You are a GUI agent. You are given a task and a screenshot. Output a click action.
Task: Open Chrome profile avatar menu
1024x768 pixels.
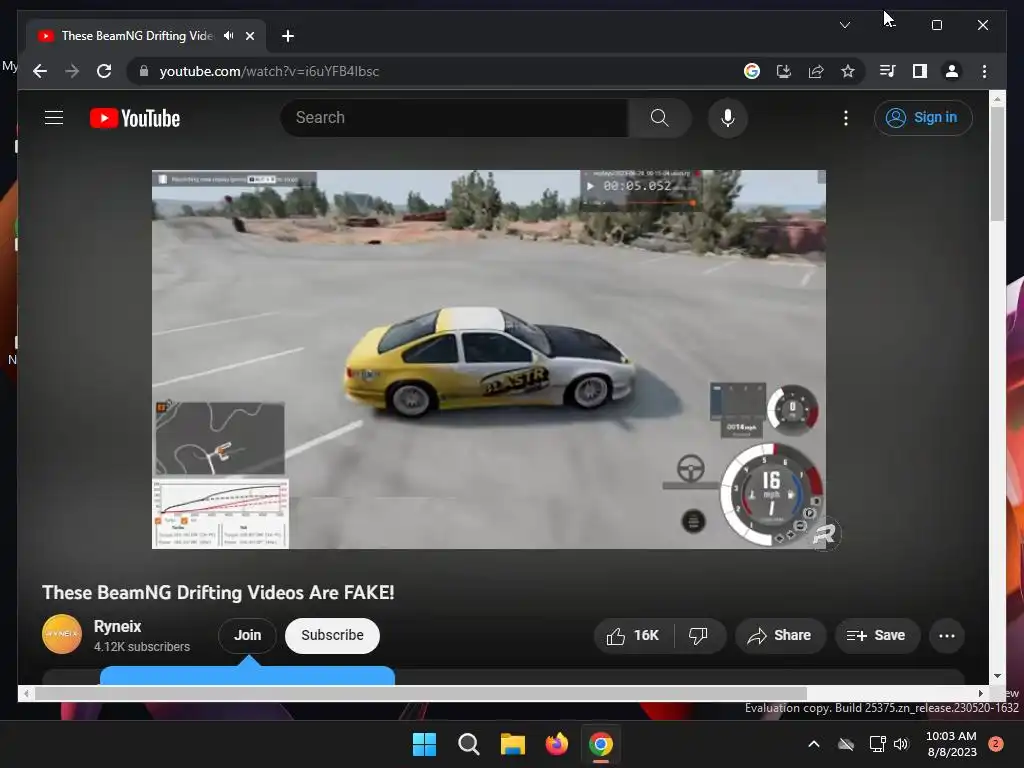952,71
